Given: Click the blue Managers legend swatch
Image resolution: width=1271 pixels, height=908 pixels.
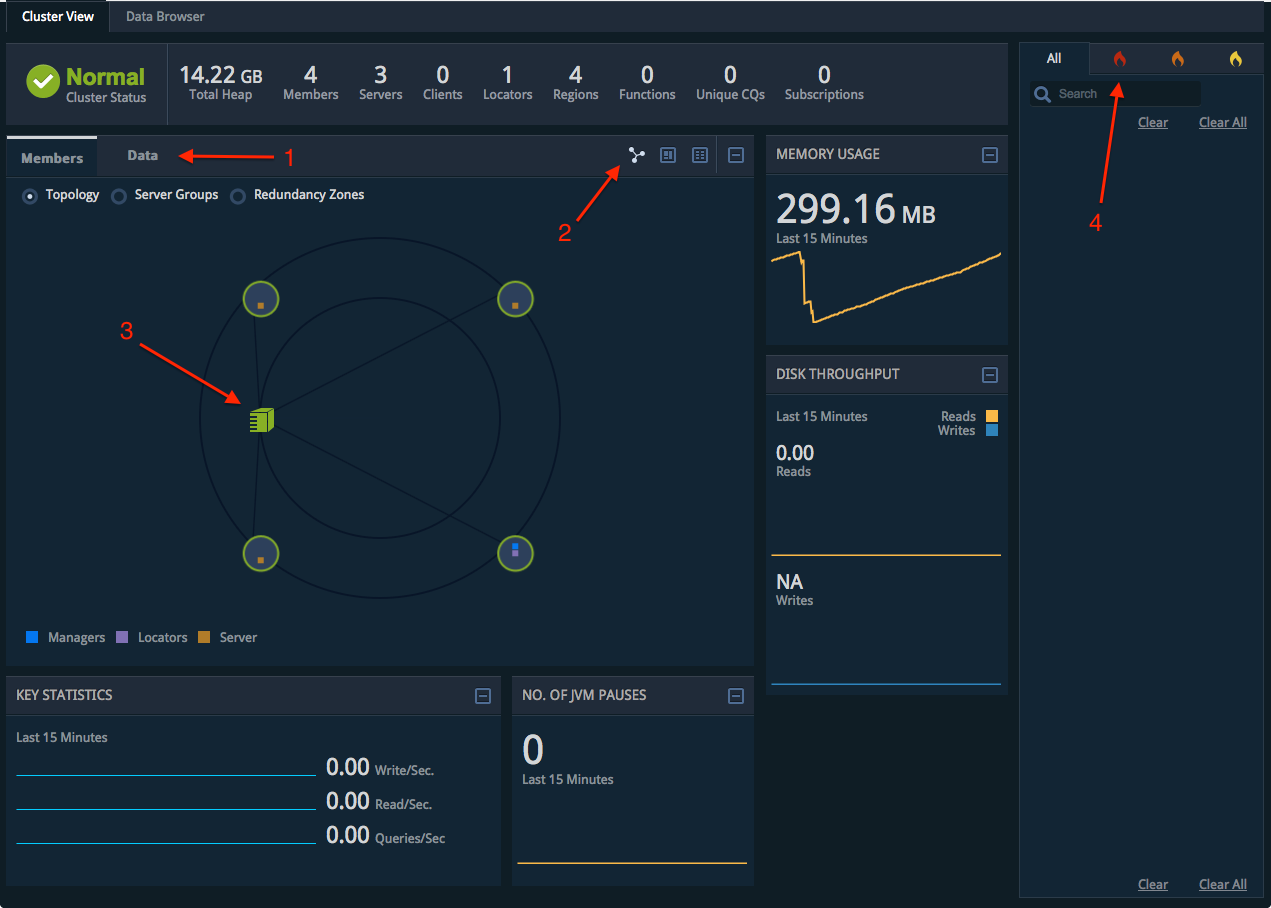Looking at the screenshot, I should pos(32,637).
